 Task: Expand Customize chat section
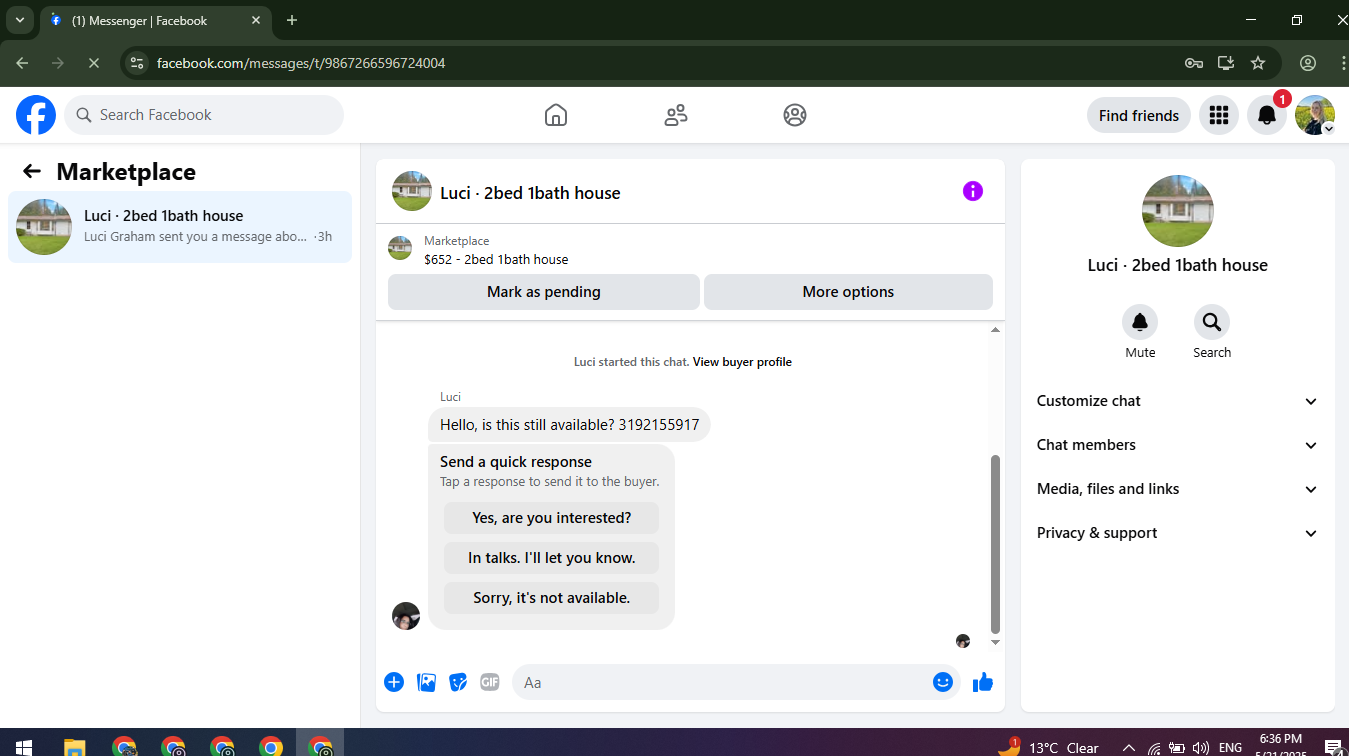(x=1178, y=401)
